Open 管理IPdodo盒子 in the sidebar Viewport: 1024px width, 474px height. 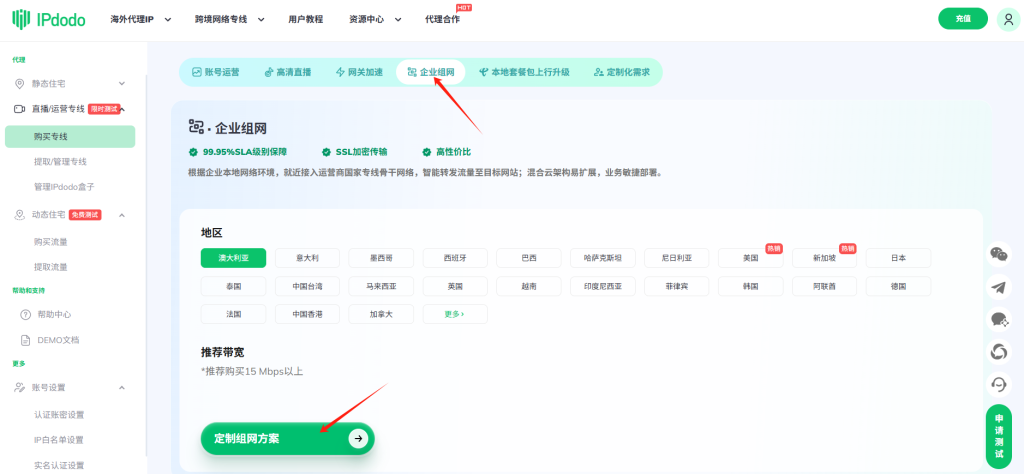click(x=64, y=187)
